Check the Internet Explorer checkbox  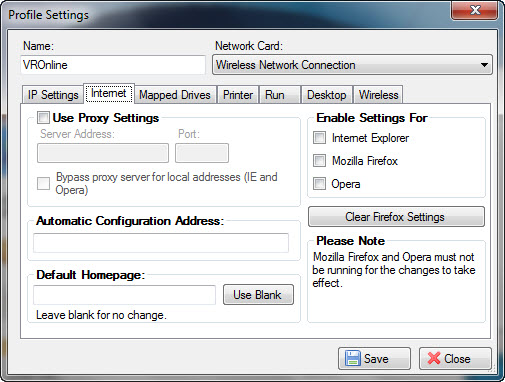tap(319, 138)
